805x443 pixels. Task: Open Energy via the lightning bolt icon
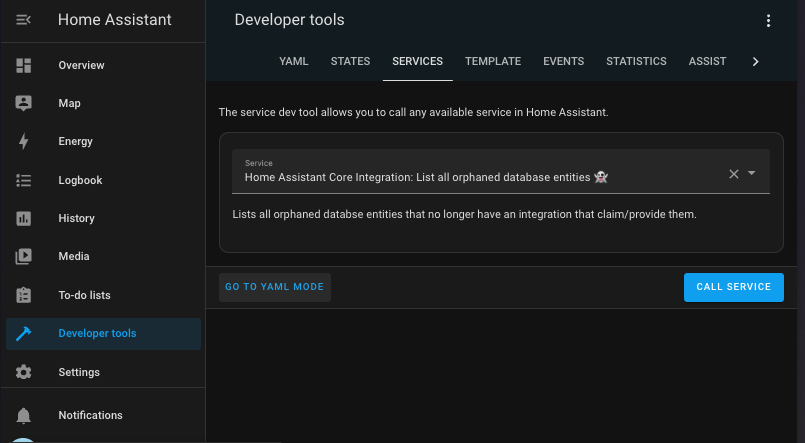(24, 142)
